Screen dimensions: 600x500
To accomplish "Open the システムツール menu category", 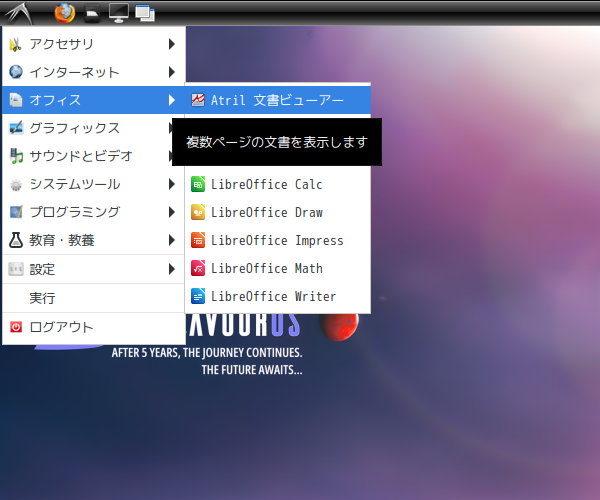I will click(94, 184).
